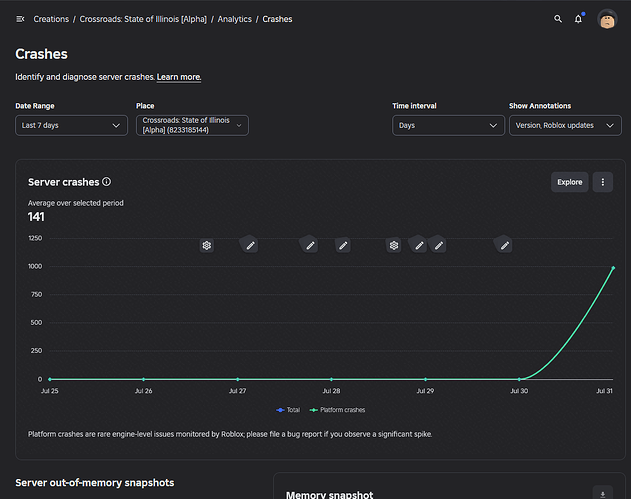
Task: Click the Jul 30 data point on chart
Action: (519, 379)
